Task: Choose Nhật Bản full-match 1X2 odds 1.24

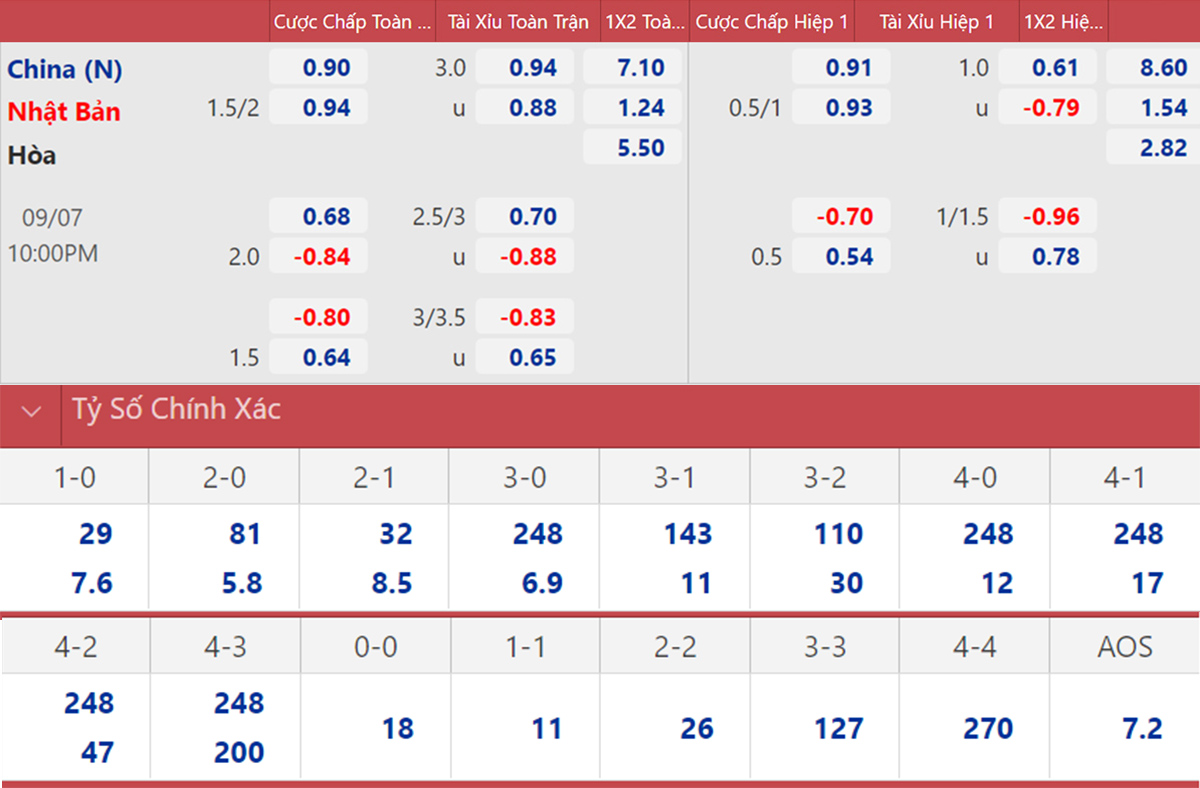Action: 632,108
